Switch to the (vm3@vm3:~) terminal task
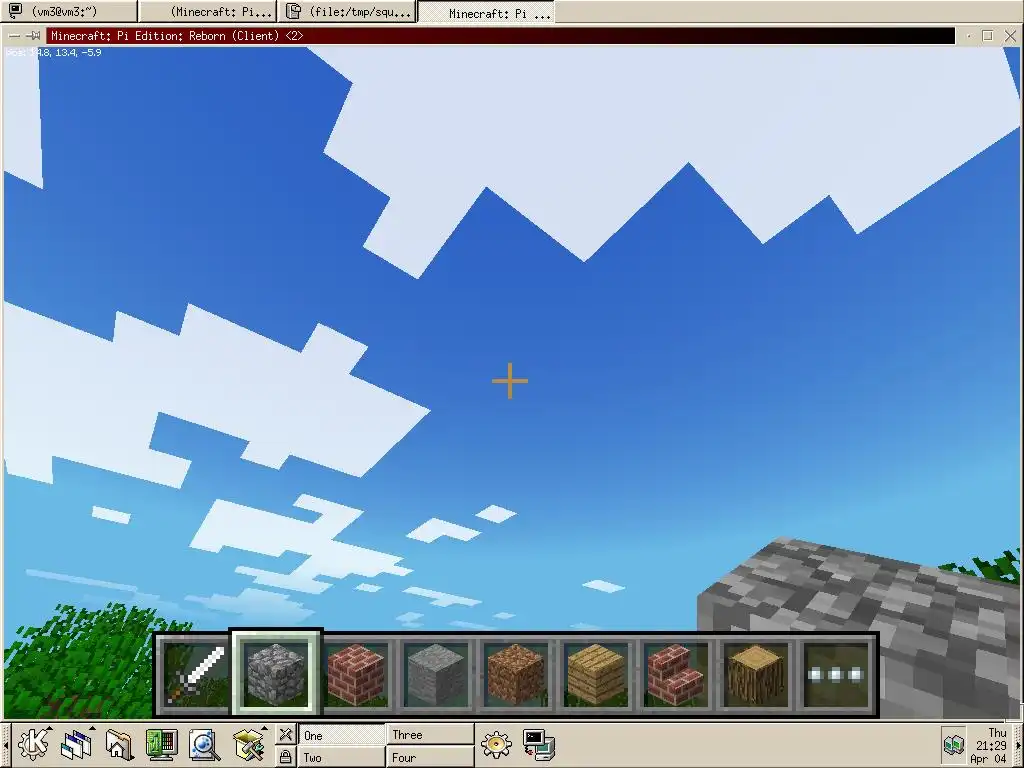 (69, 11)
